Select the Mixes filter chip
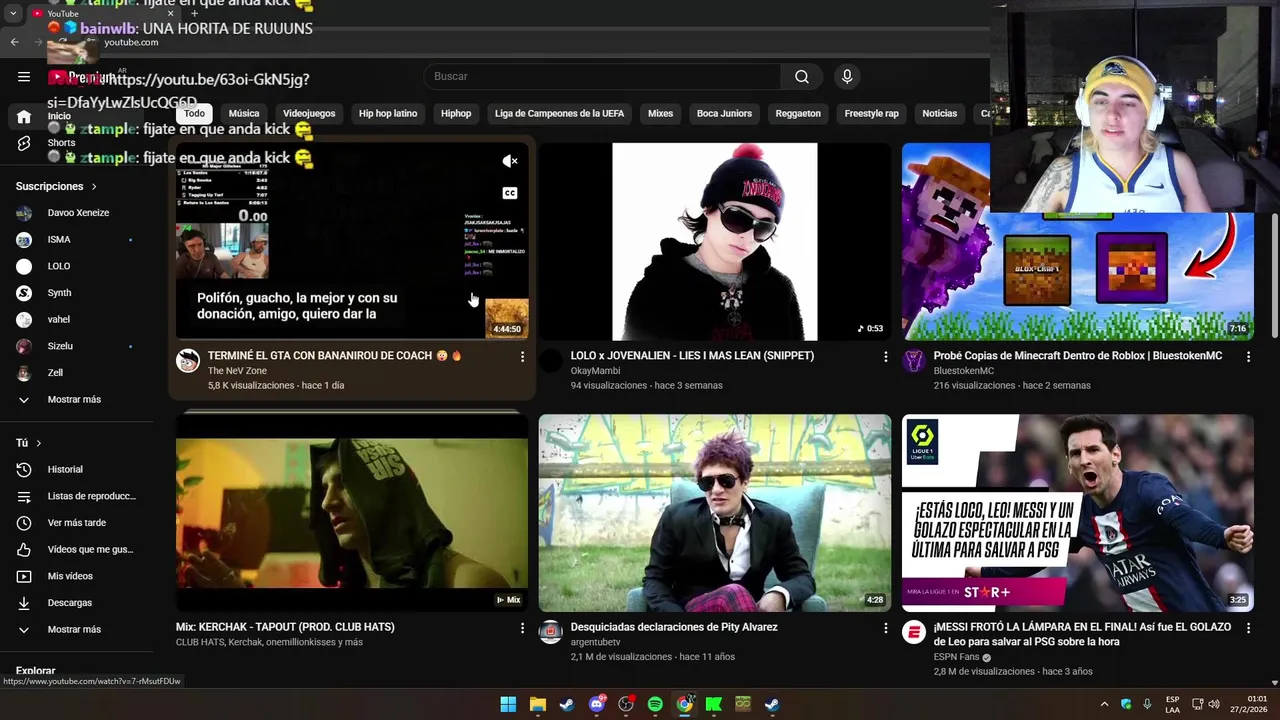 pyautogui.click(x=660, y=114)
